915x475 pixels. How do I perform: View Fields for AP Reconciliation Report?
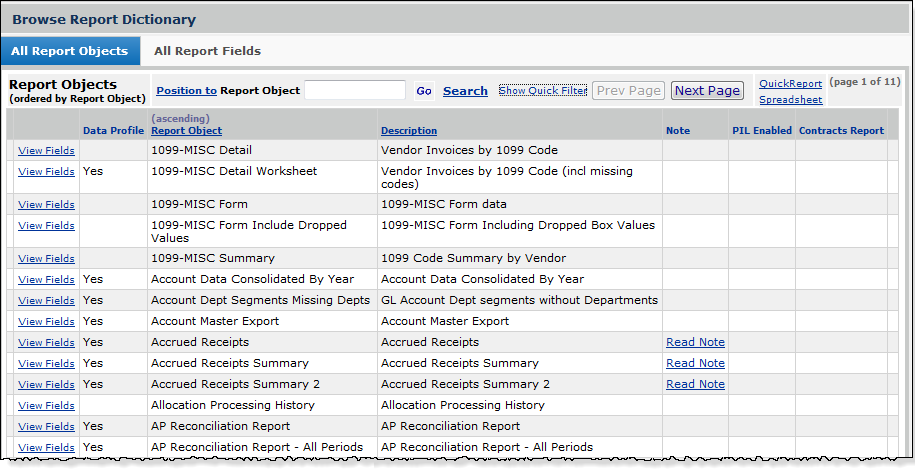point(46,427)
